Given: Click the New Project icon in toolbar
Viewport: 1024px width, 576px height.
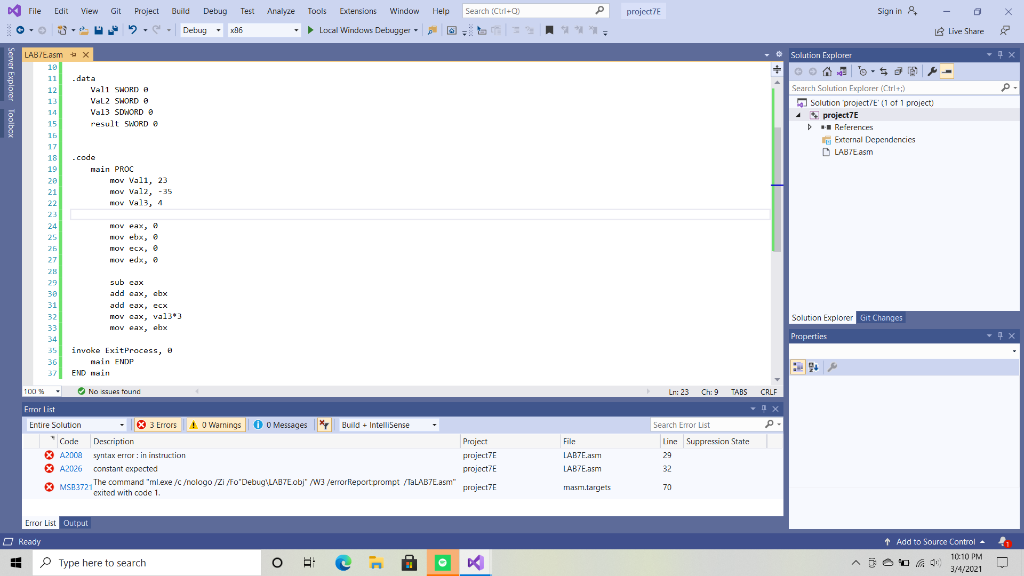Looking at the screenshot, I should [x=62, y=30].
